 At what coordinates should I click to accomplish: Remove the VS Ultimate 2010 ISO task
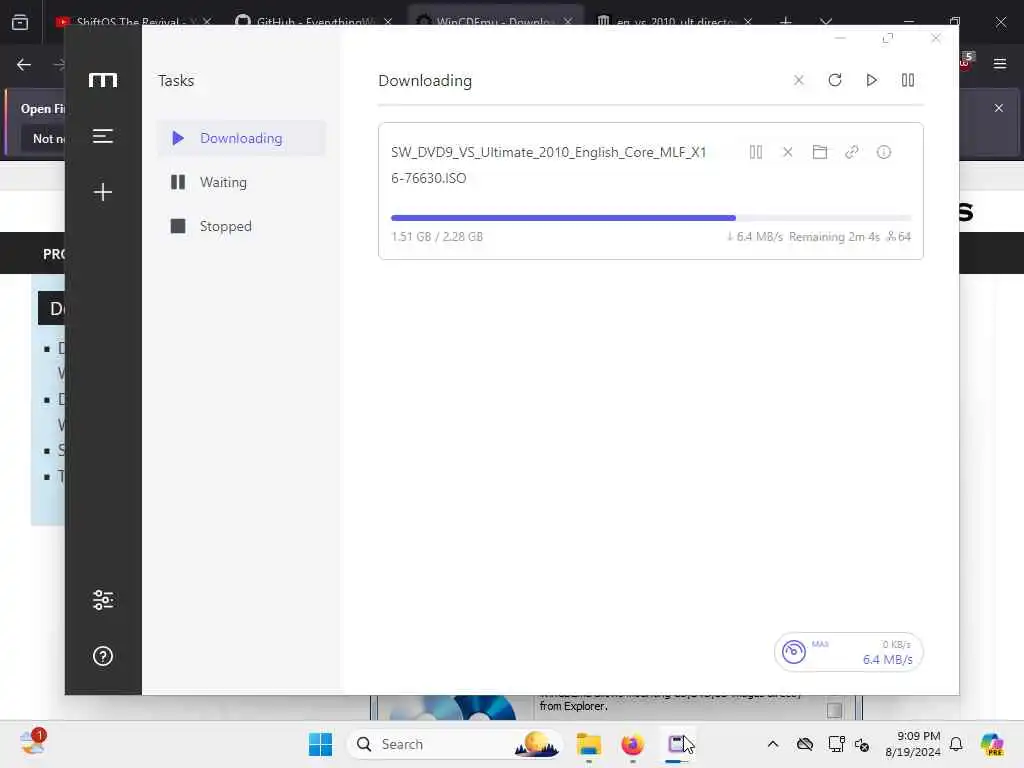[x=788, y=152]
